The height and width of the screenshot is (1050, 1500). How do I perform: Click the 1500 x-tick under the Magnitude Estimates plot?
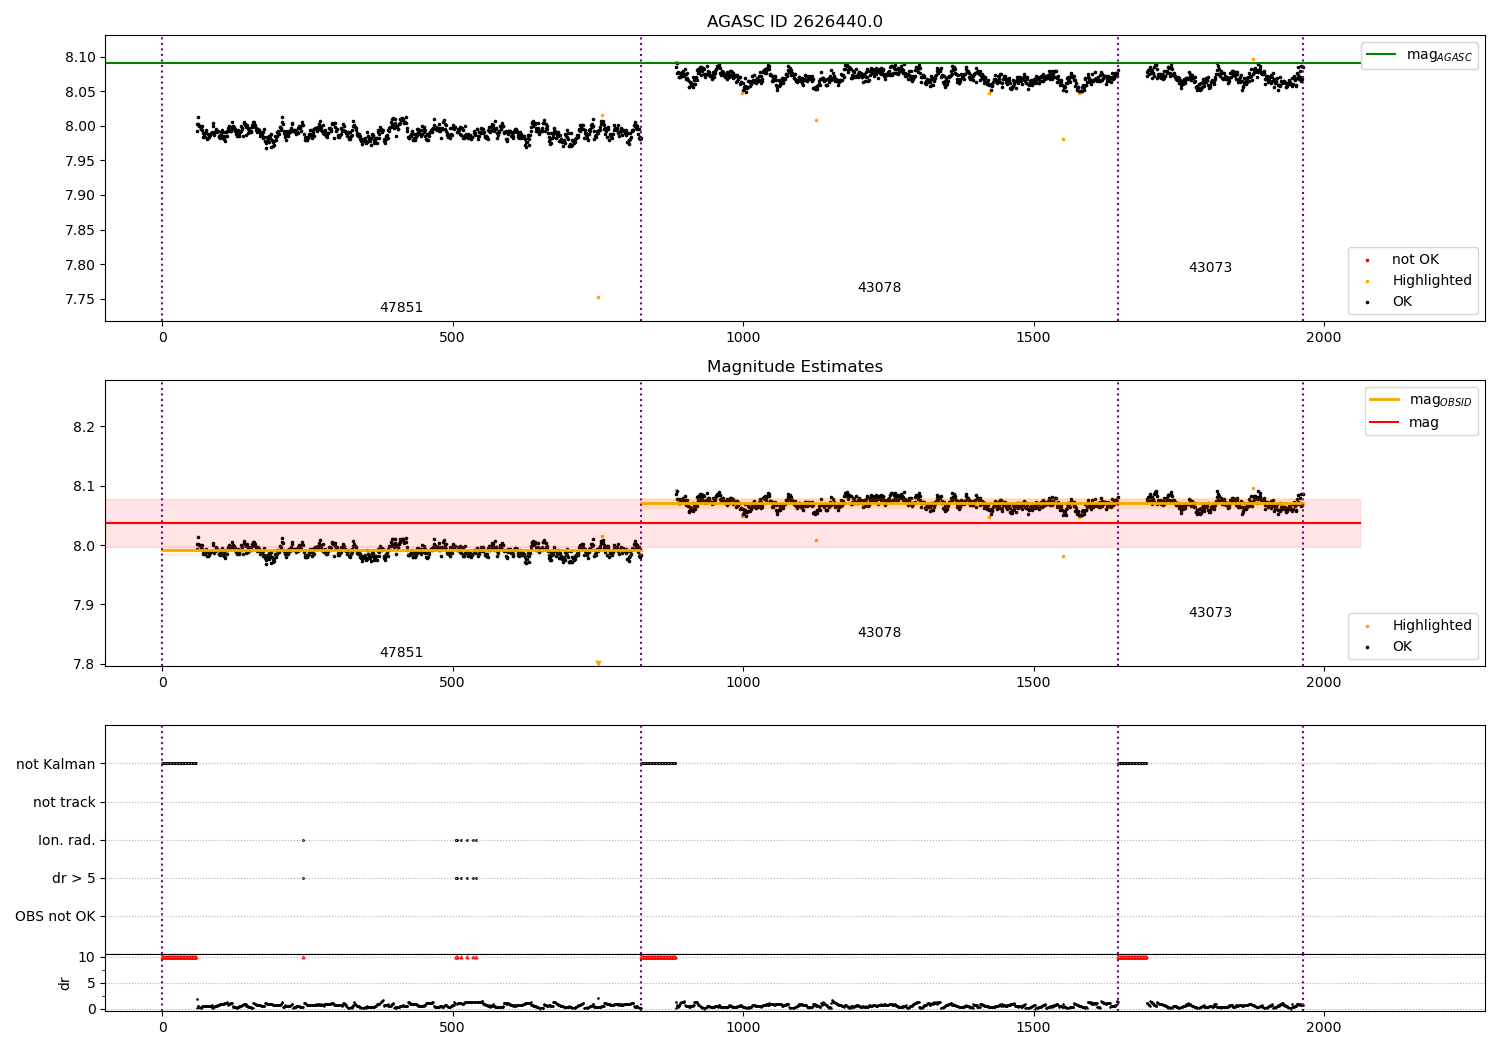click(1033, 683)
